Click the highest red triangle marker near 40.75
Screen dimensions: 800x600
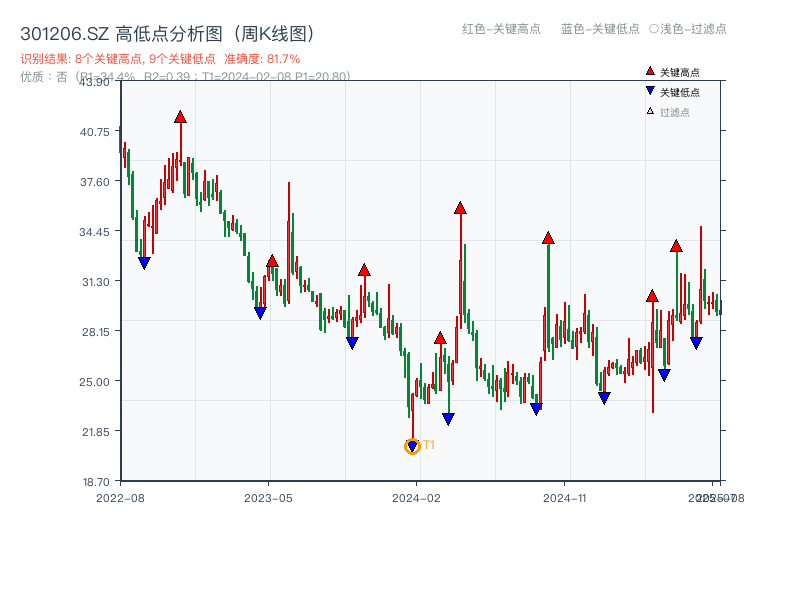coord(179,116)
